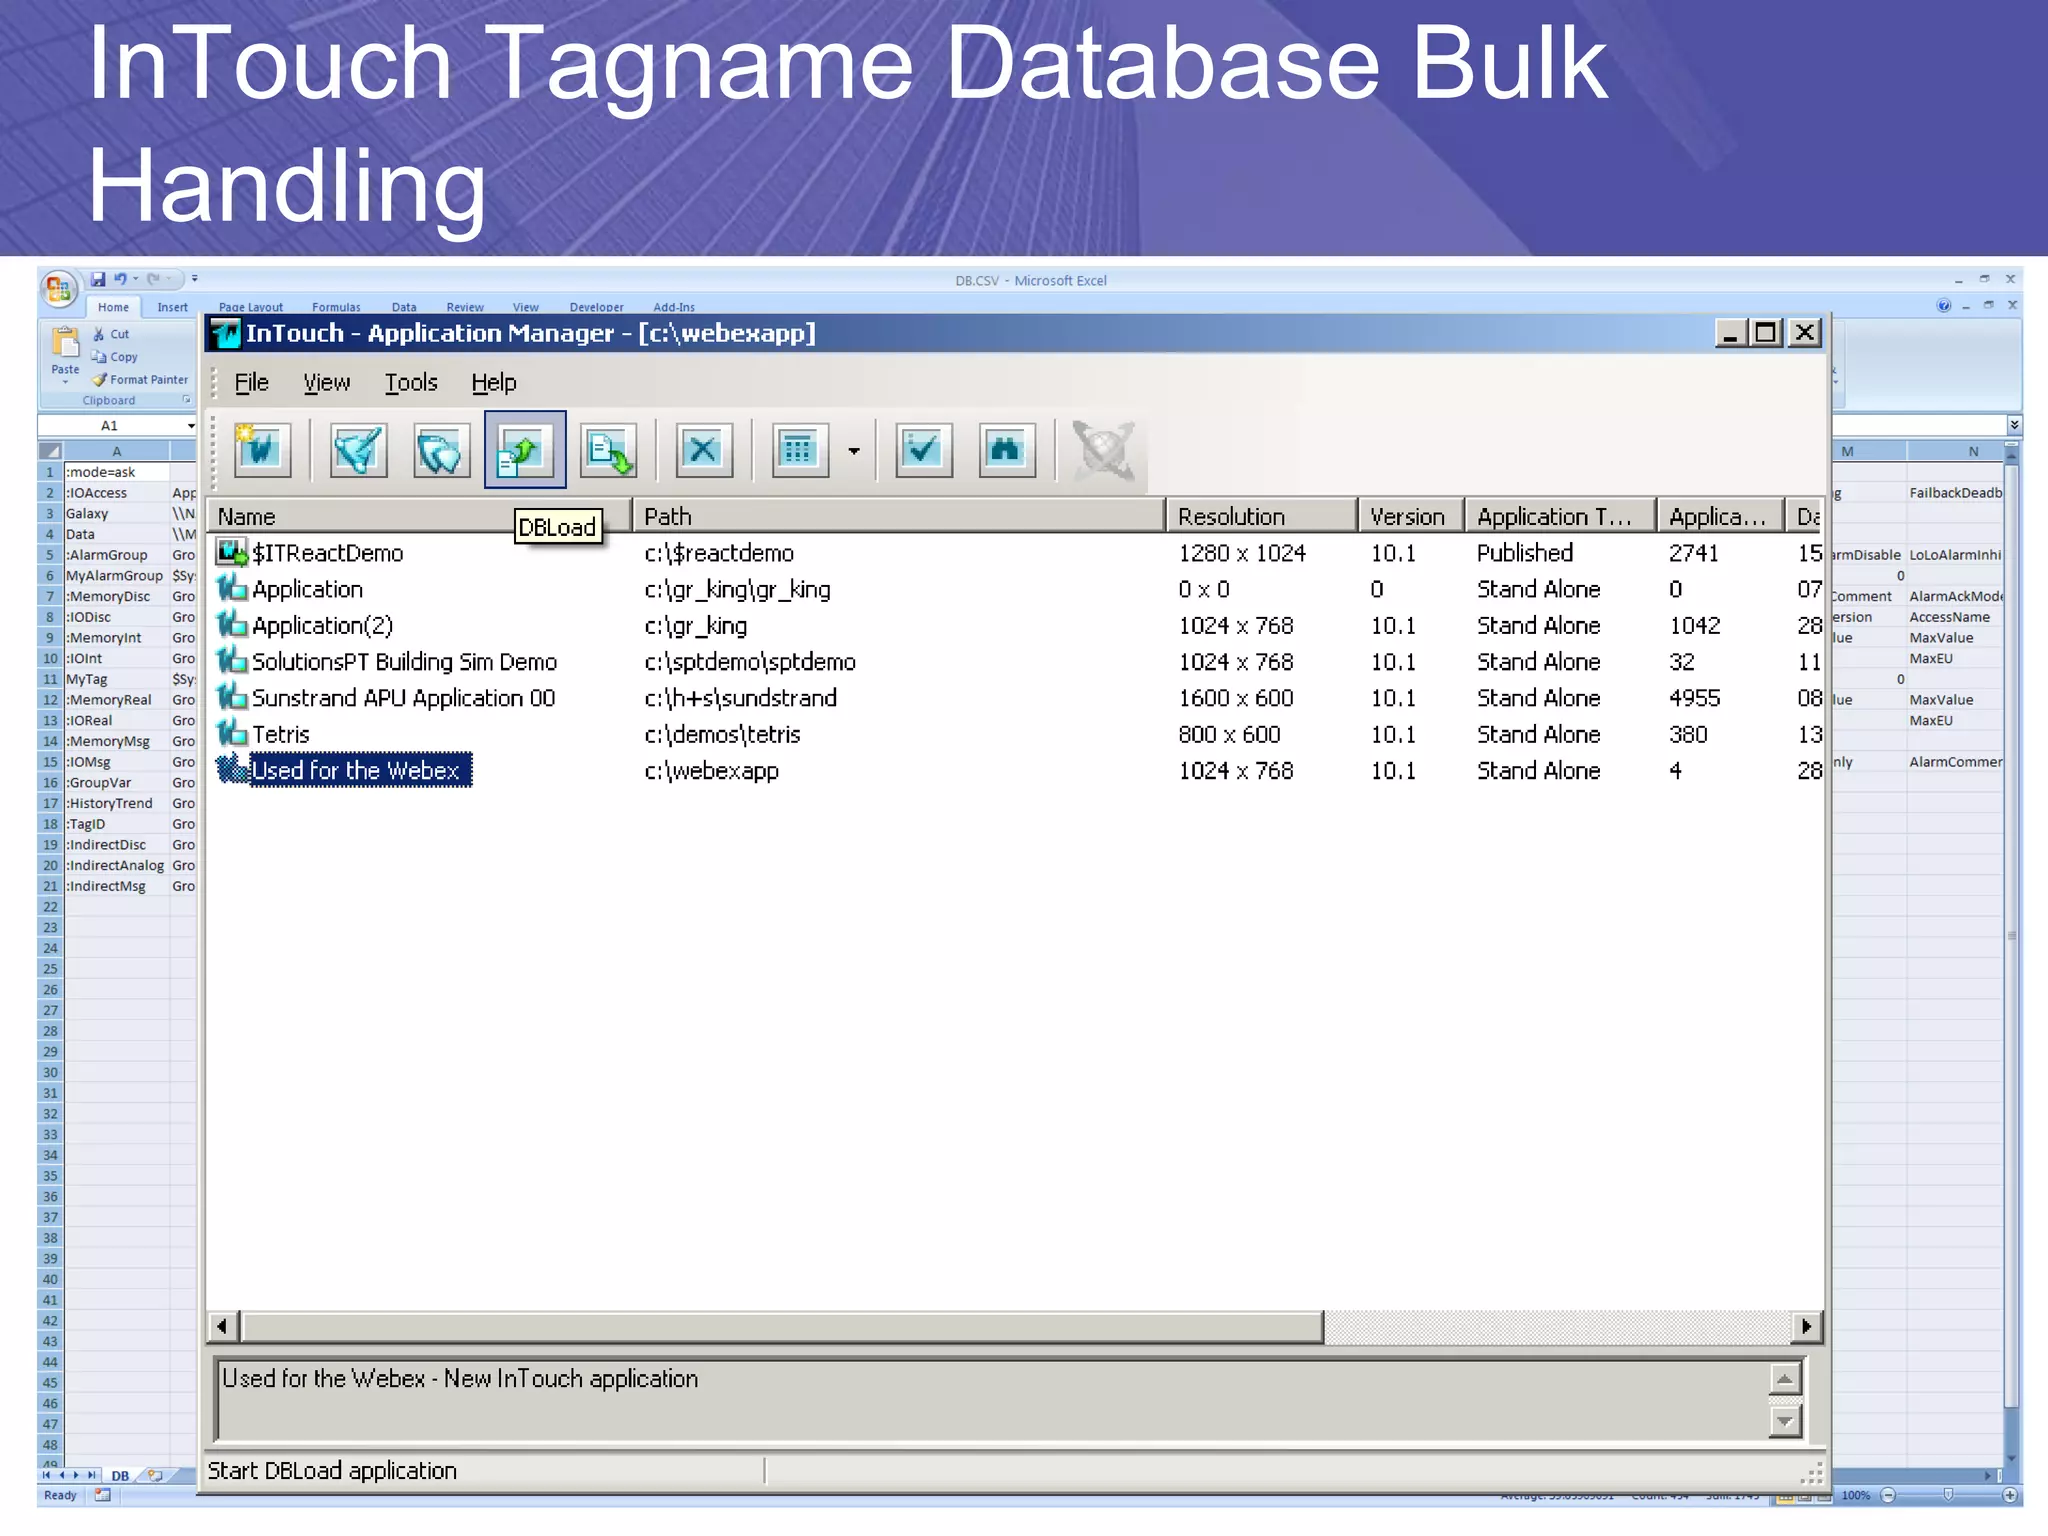Click the Excel Office button
The height and width of the screenshot is (1536, 2048).
(59, 289)
